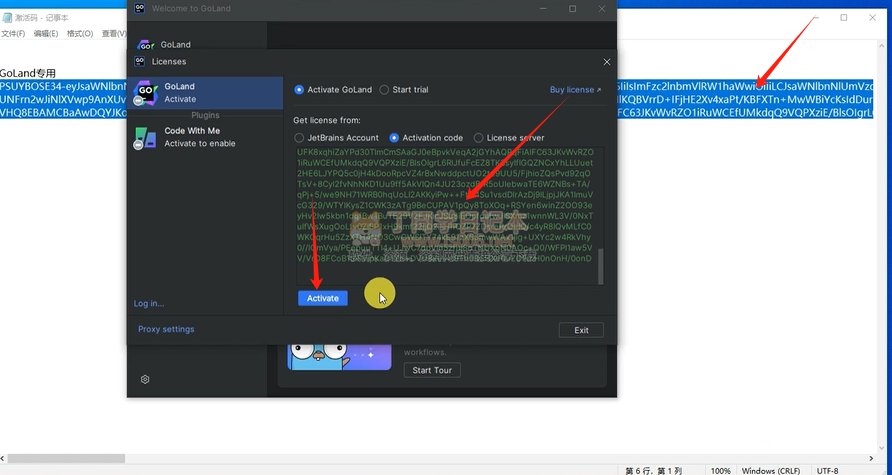Viewport: 892px width, 475px height.
Task: Choose the Activation code license source
Action: 426,138
